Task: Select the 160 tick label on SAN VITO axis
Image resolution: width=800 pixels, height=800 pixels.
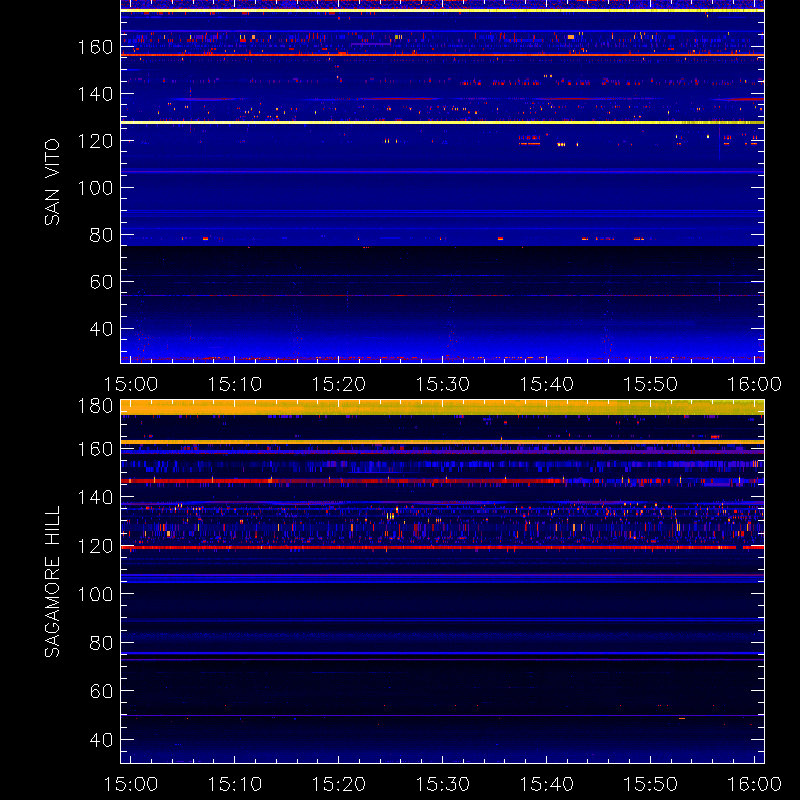Action: pyautogui.click(x=95, y=47)
